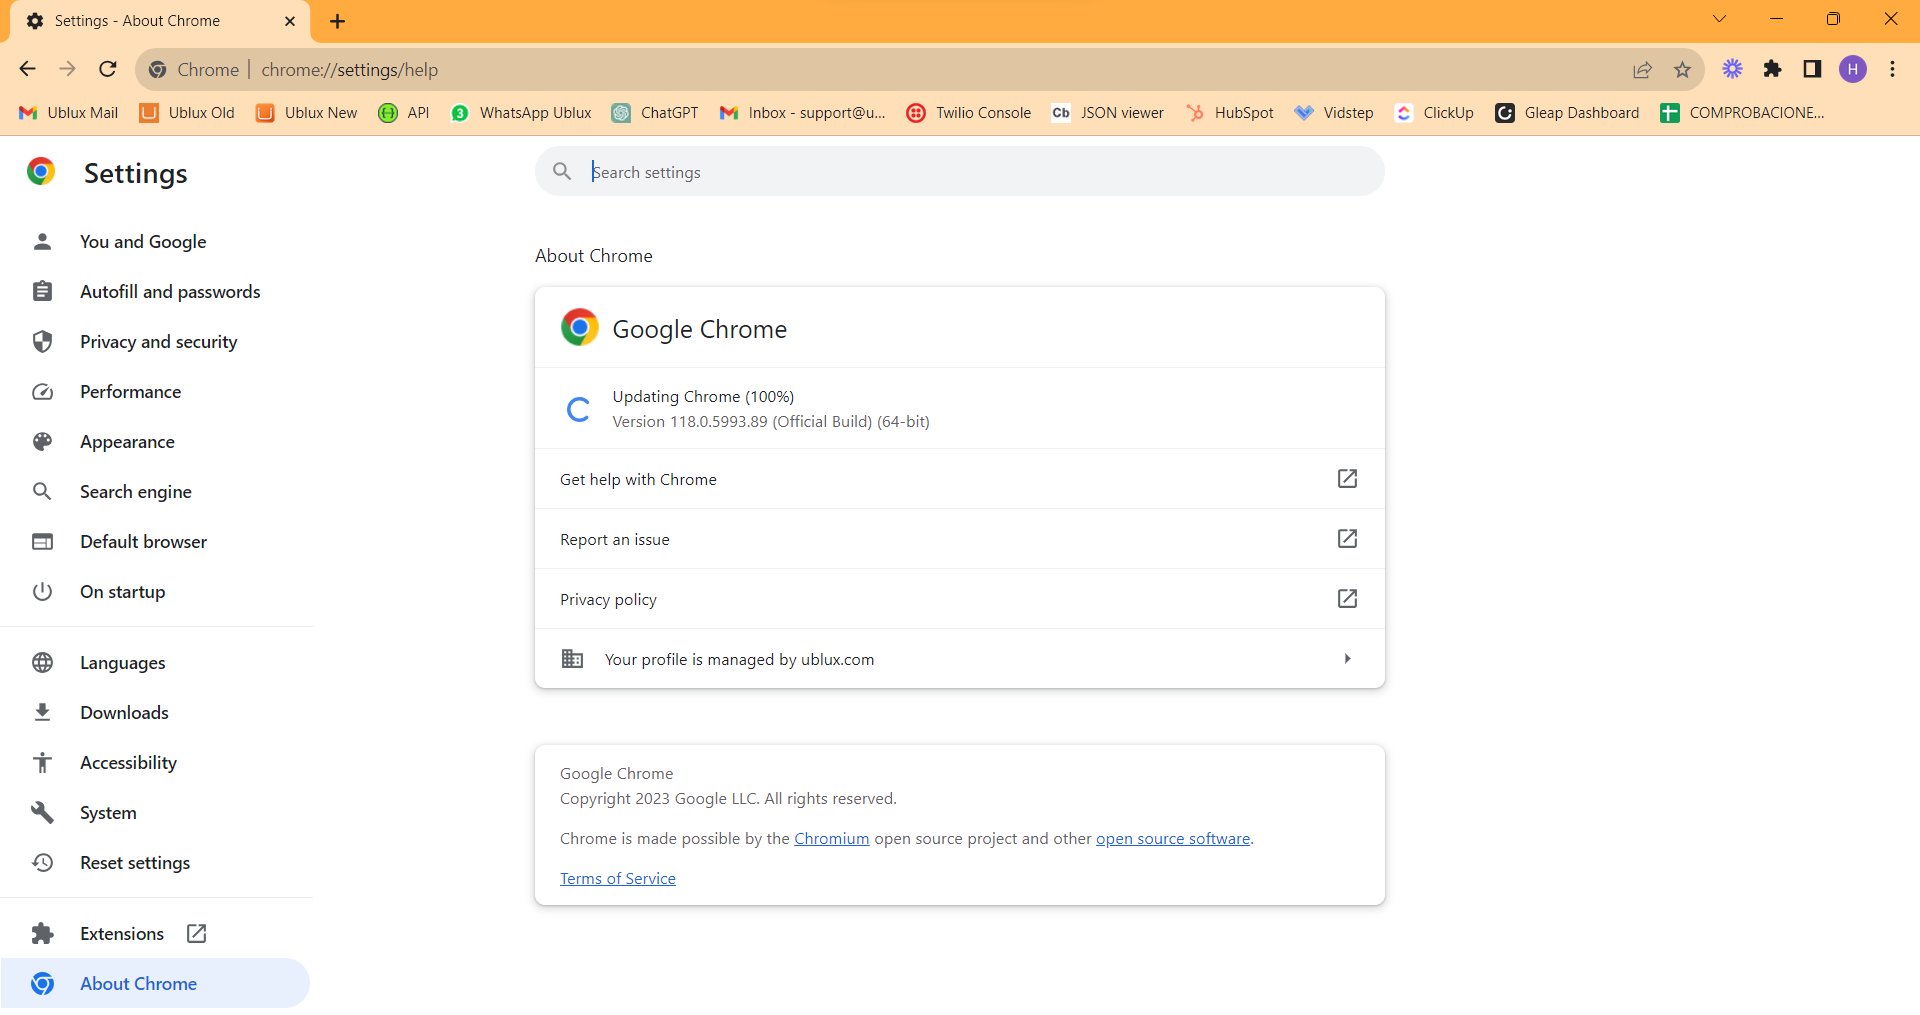This screenshot has height=1015, width=1920.
Task: Open Twilio Console bookmark
Action: coord(969,113)
